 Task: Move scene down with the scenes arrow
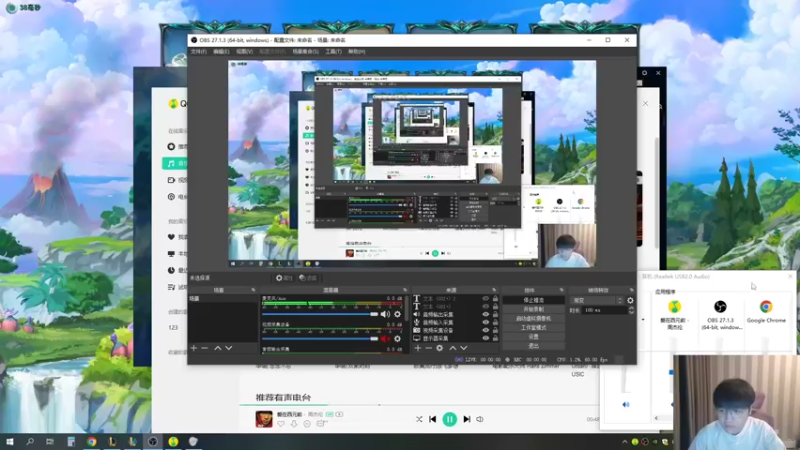click(x=229, y=348)
